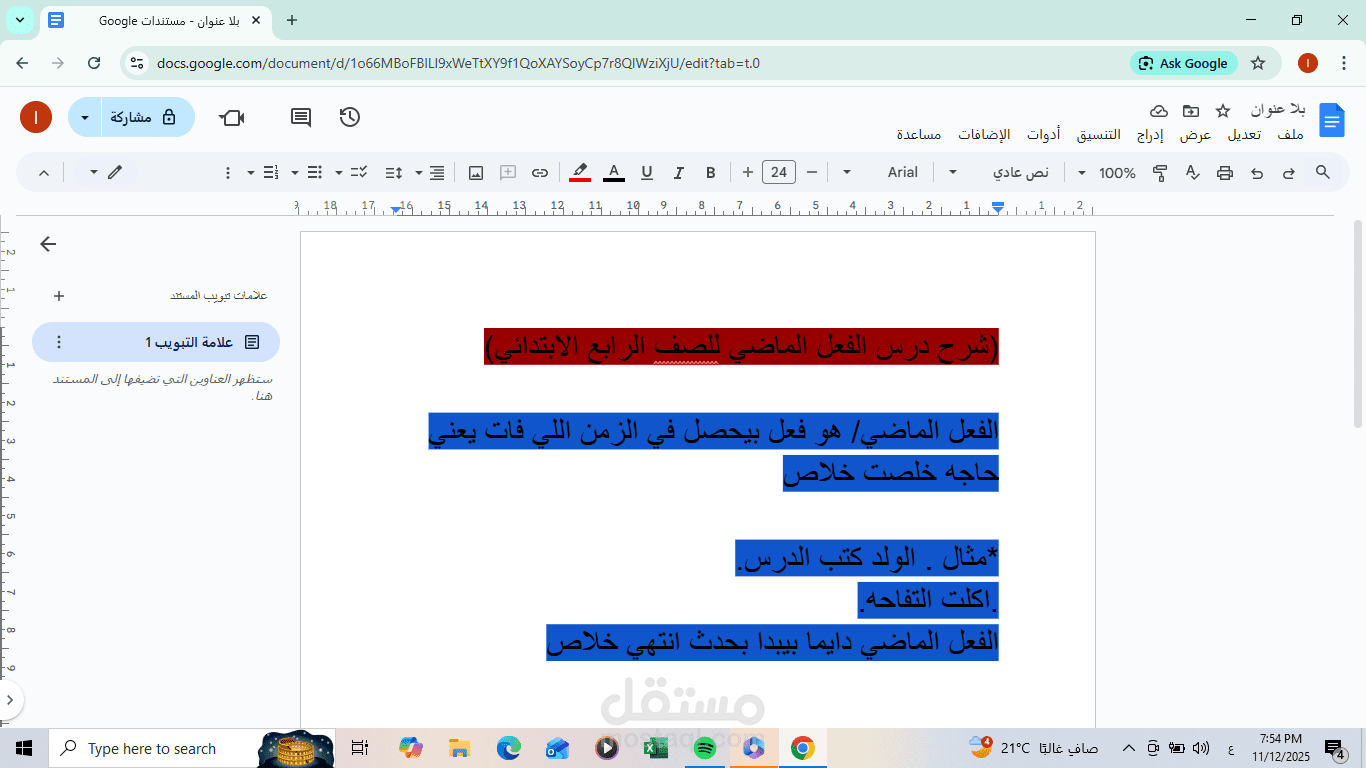Activate the paint format tool
This screenshot has width=1366, height=768.
pos(1160,173)
